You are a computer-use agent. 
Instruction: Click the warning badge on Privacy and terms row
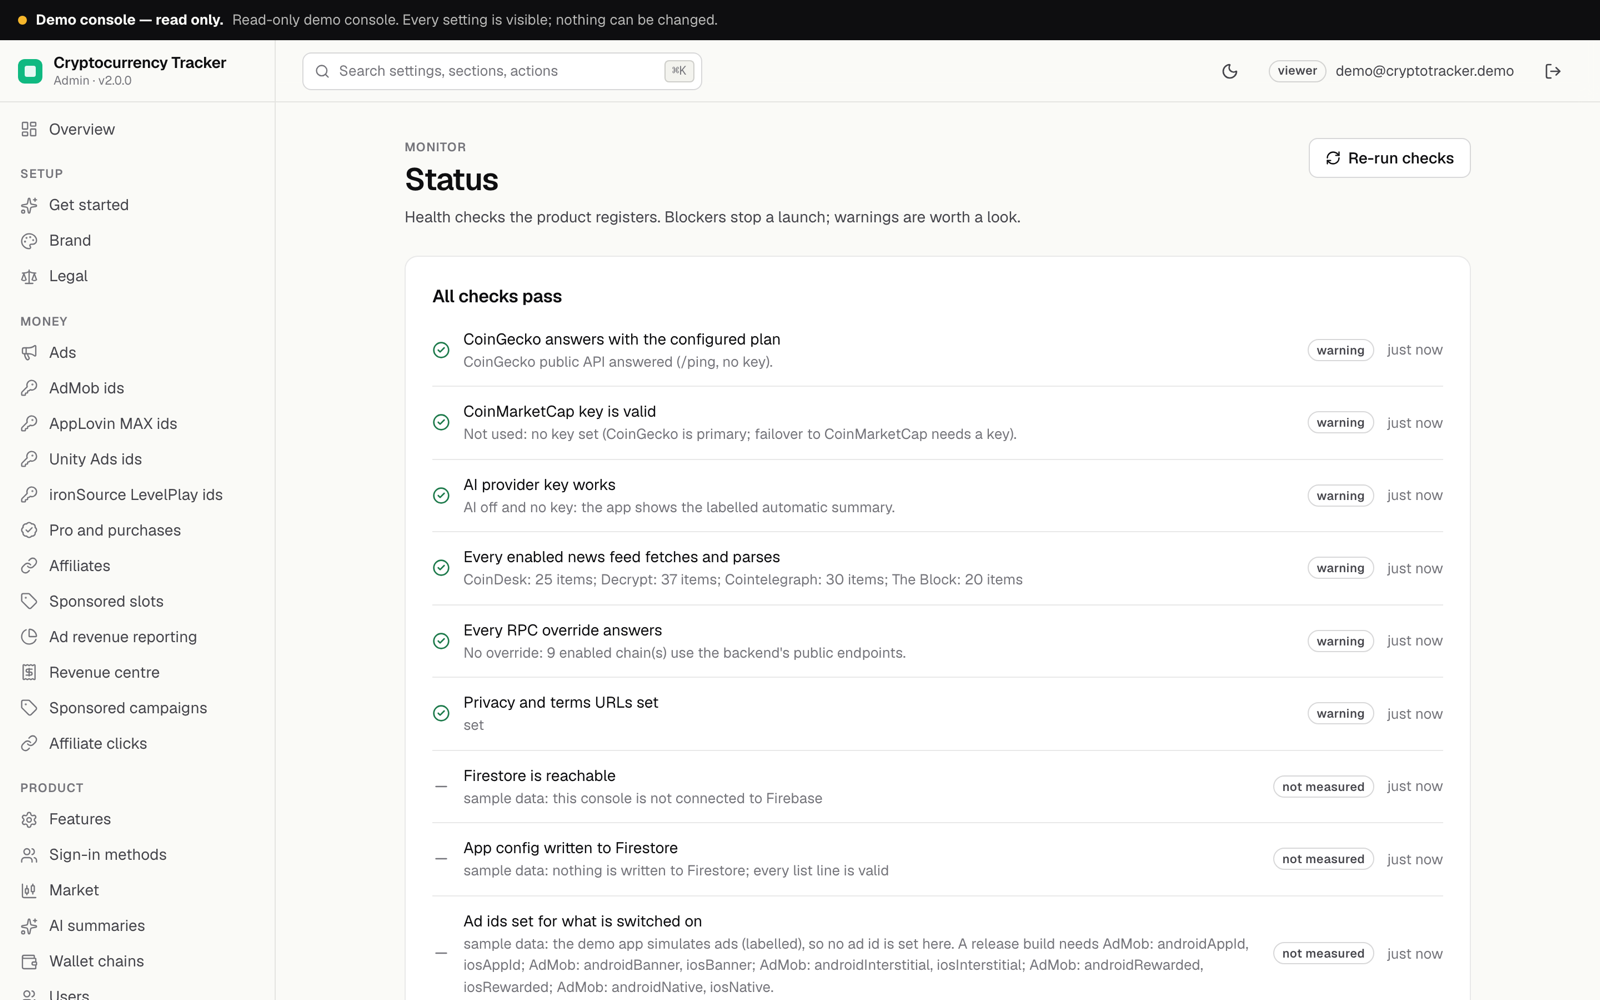pos(1340,713)
